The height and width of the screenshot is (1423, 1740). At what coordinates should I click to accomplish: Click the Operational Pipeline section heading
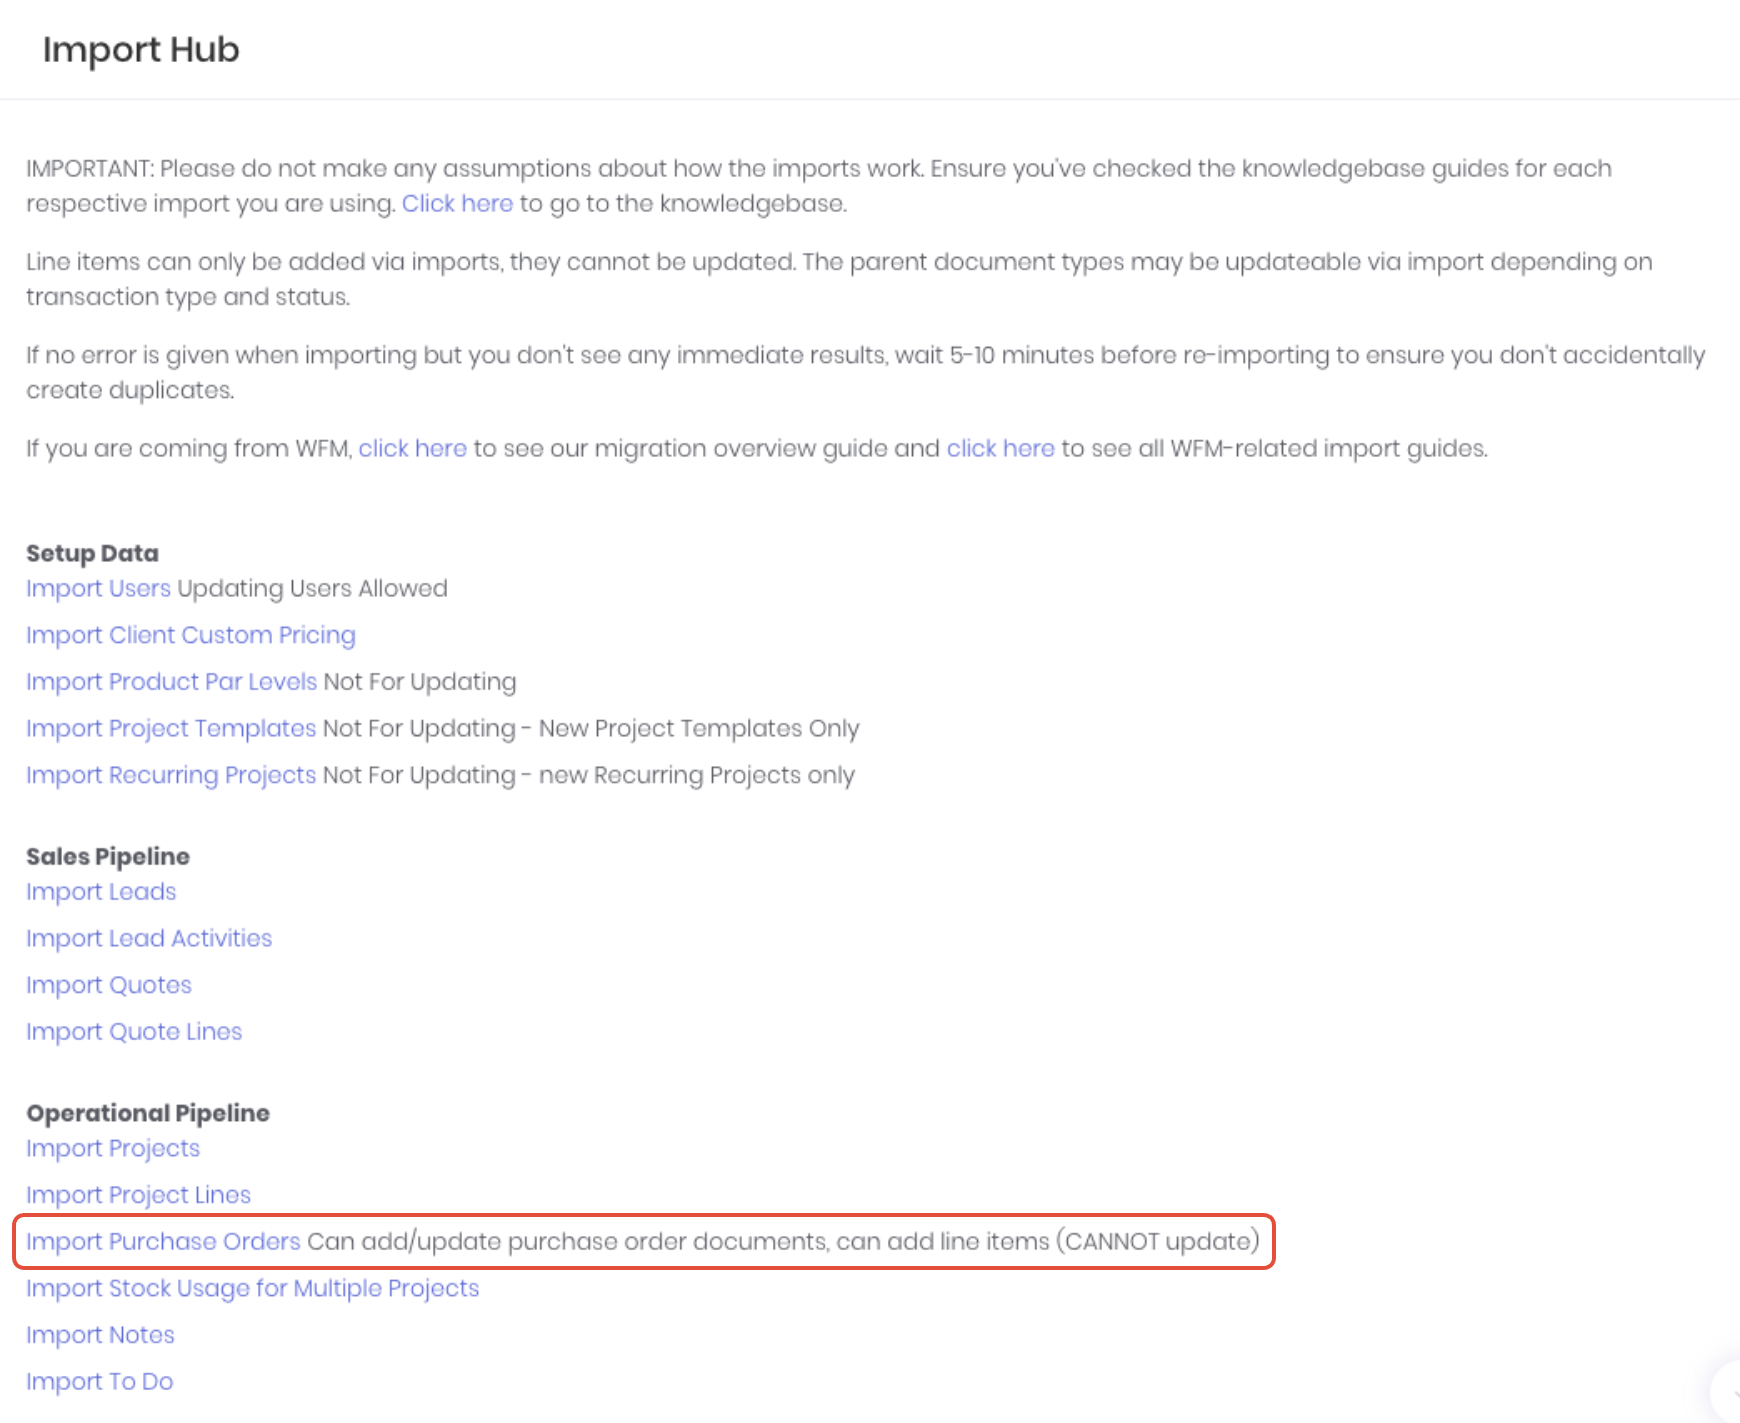148,1113
